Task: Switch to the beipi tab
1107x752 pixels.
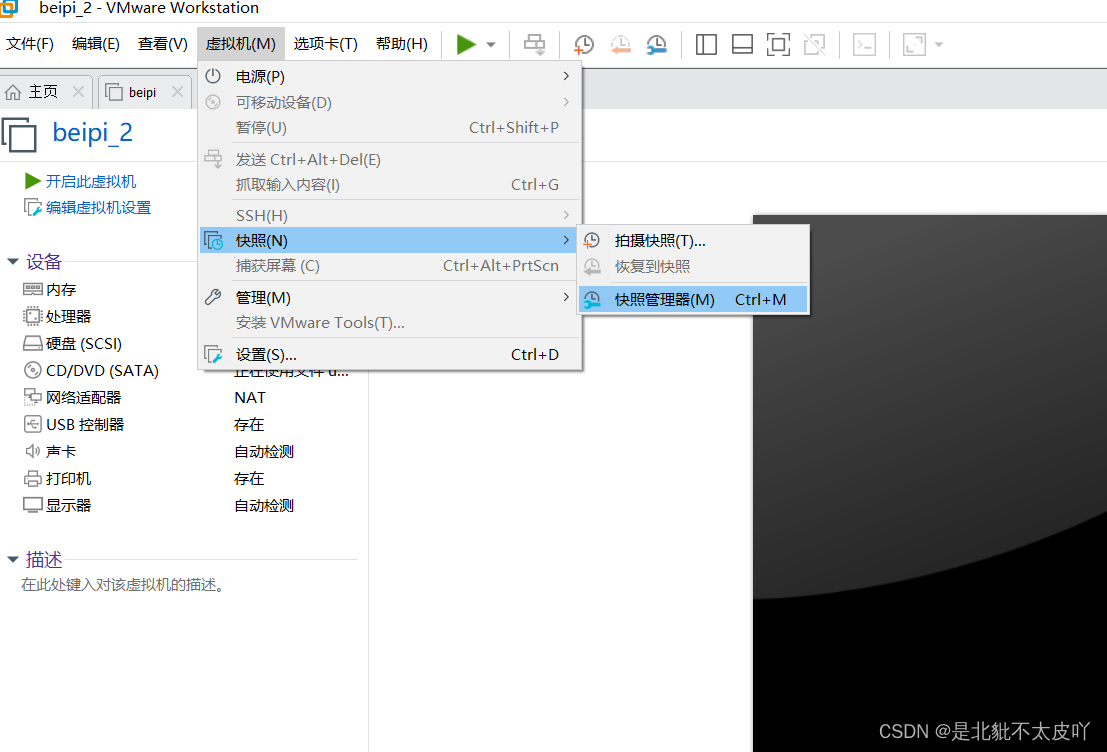Action: [x=142, y=92]
